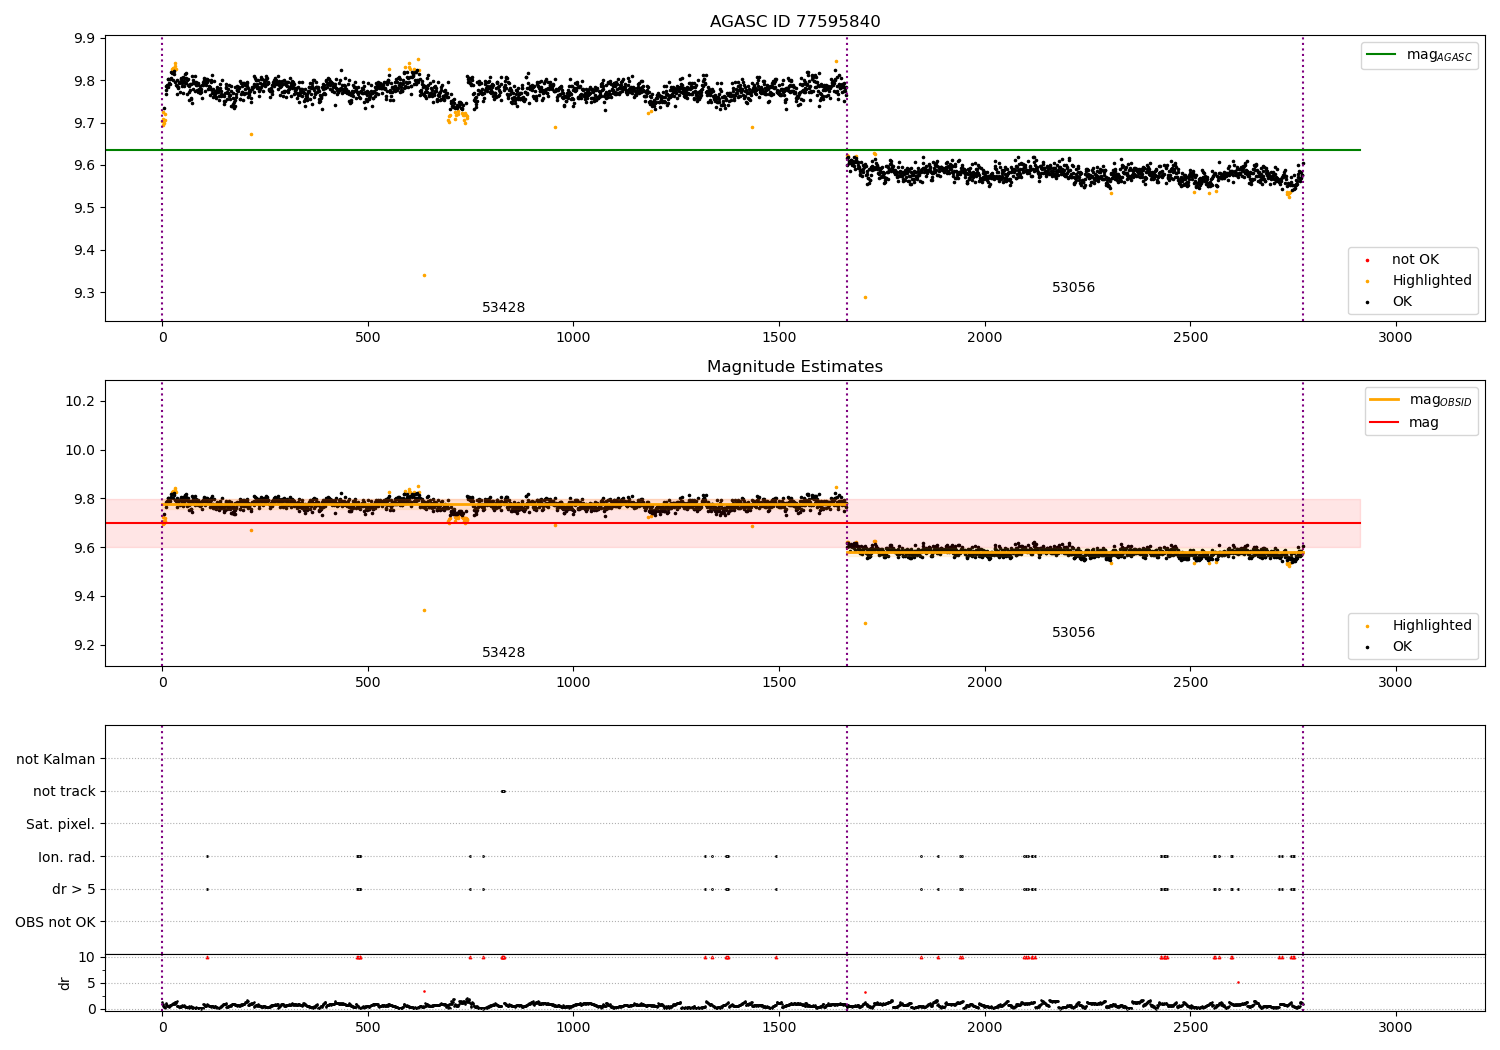This screenshot has width=1500, height=1050.
Task: Click the "dr > 5" axis label
Action: coord(74,890)
